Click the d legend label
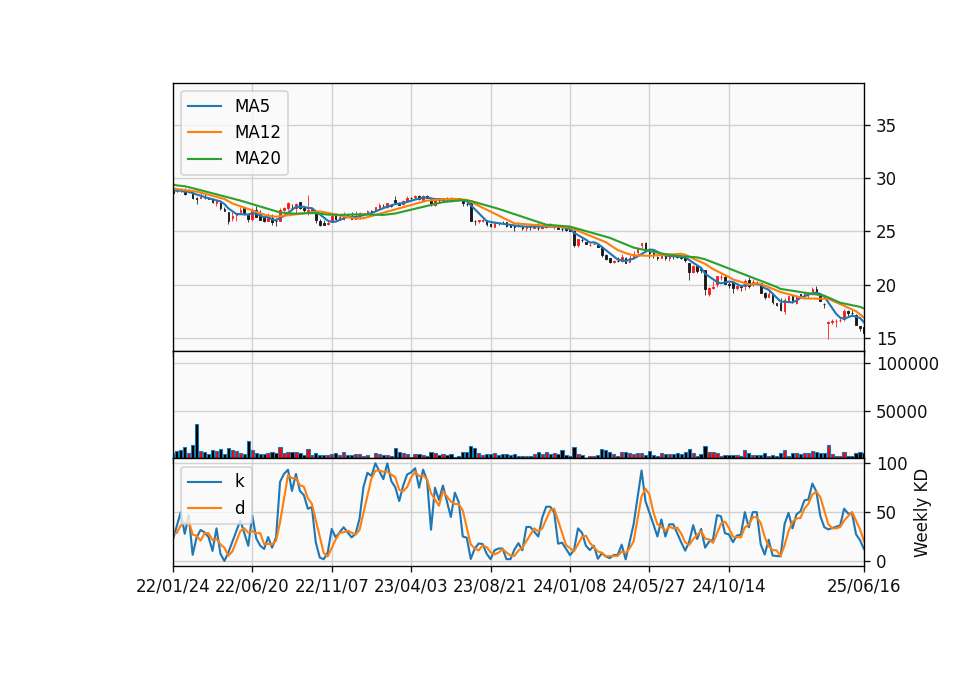This screenshot has height=690, width=960. (239, 508)
